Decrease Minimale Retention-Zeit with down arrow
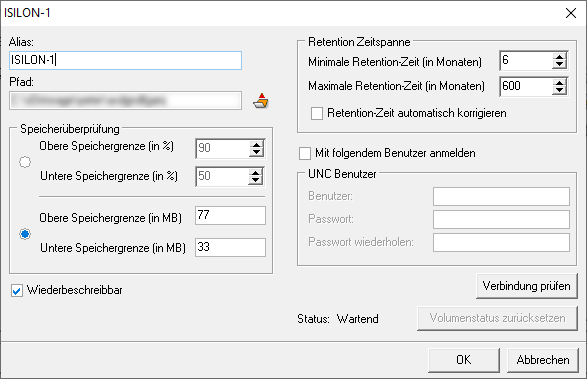This screenshot has height=379, width=587. (x=559, y=64)
